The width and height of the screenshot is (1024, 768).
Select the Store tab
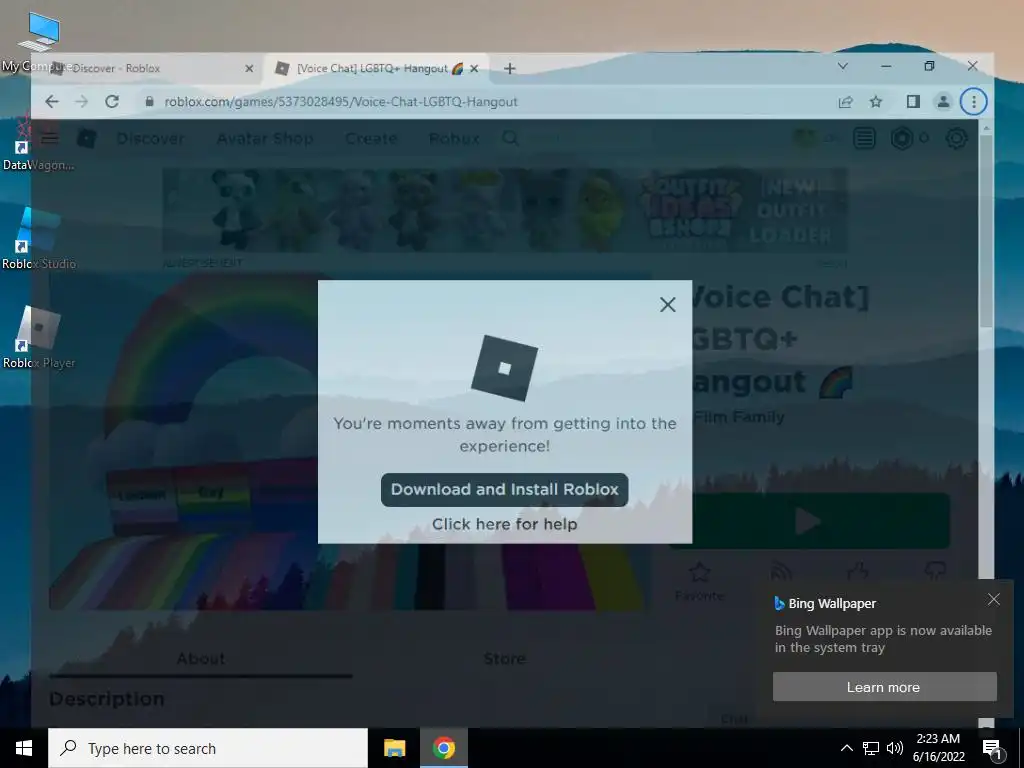(x=504, y=659)
